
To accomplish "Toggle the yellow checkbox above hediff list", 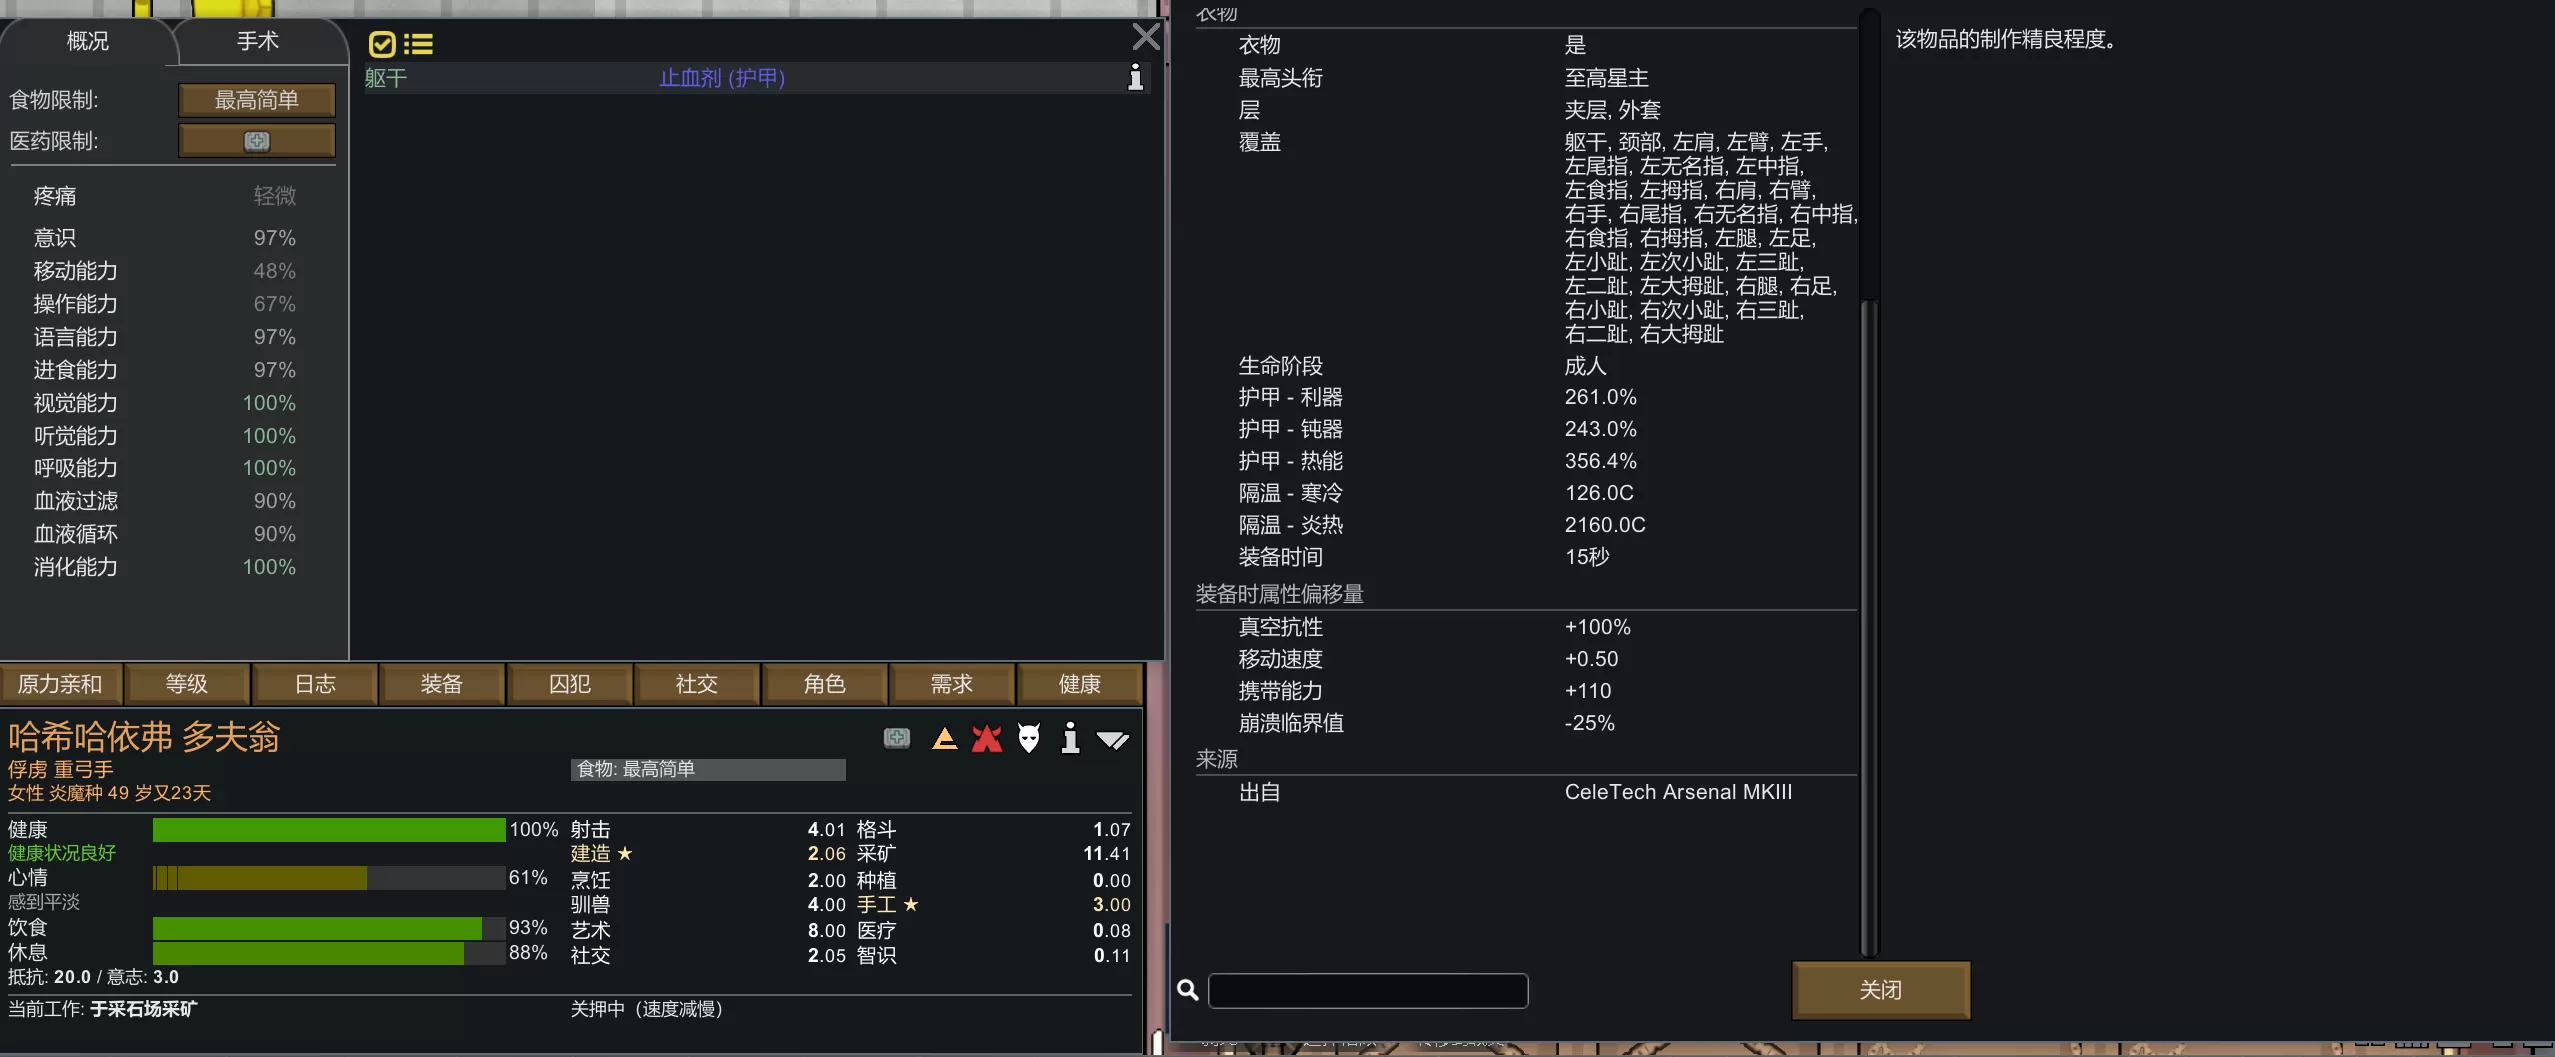I will (x=381, y=44).
